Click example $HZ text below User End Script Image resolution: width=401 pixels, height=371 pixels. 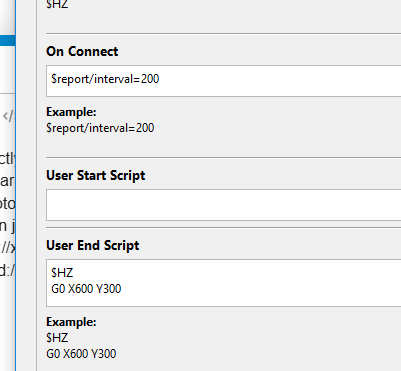coord(57,338)
